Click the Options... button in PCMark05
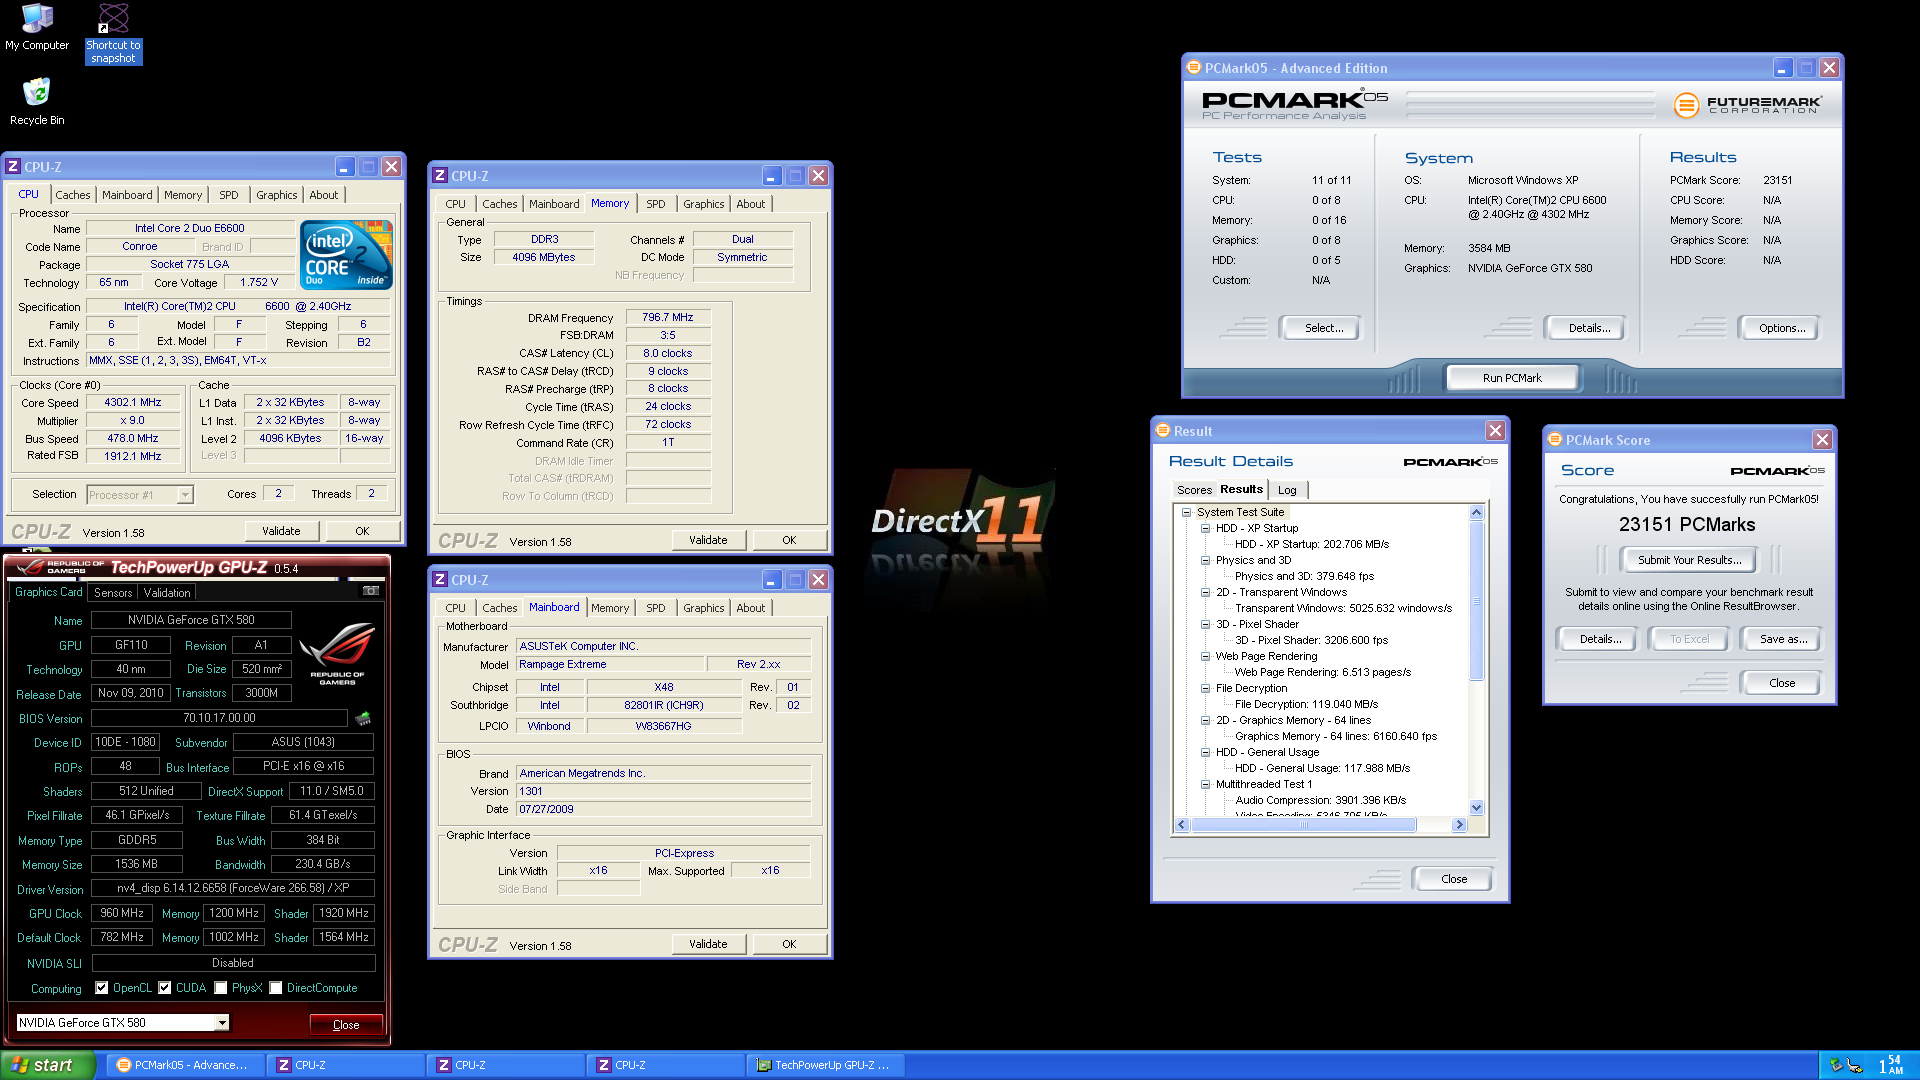 [1782, 328]
